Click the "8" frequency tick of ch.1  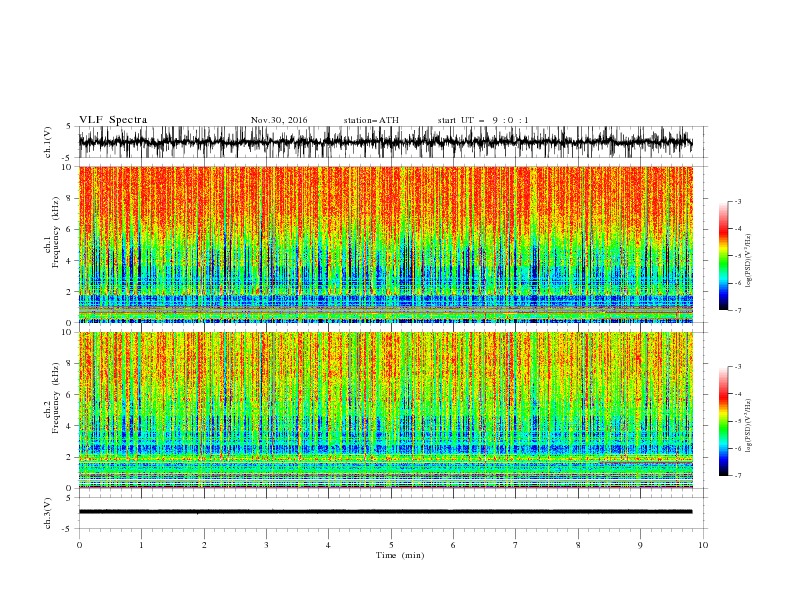70,198
